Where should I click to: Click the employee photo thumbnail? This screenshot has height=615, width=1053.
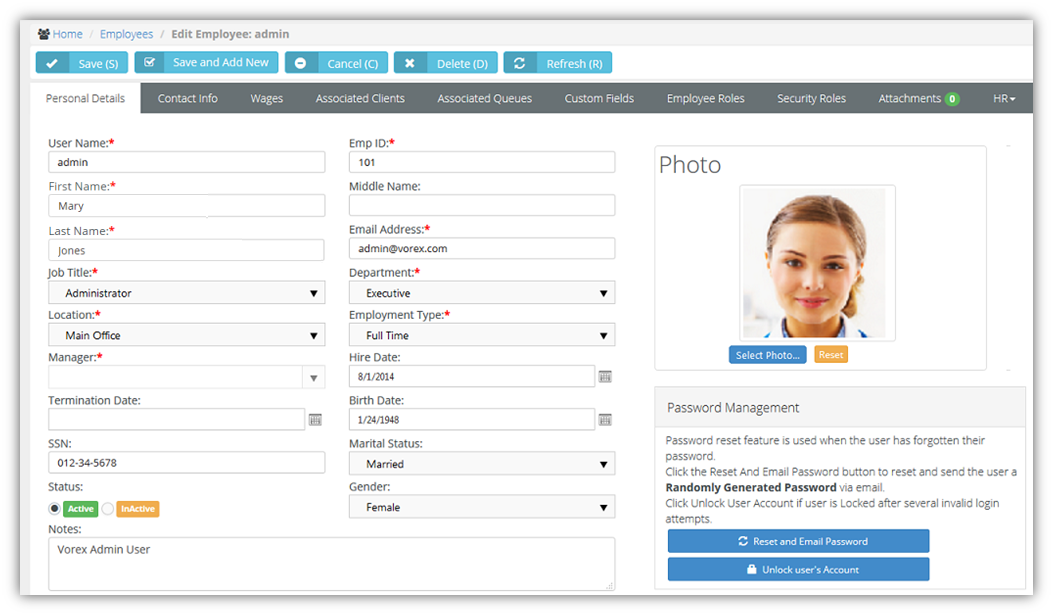[817, 263]
